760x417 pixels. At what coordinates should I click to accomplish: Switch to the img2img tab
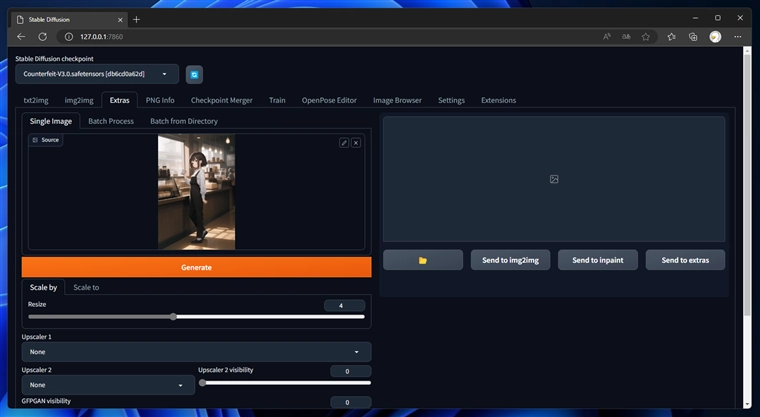tap(79, 100)
